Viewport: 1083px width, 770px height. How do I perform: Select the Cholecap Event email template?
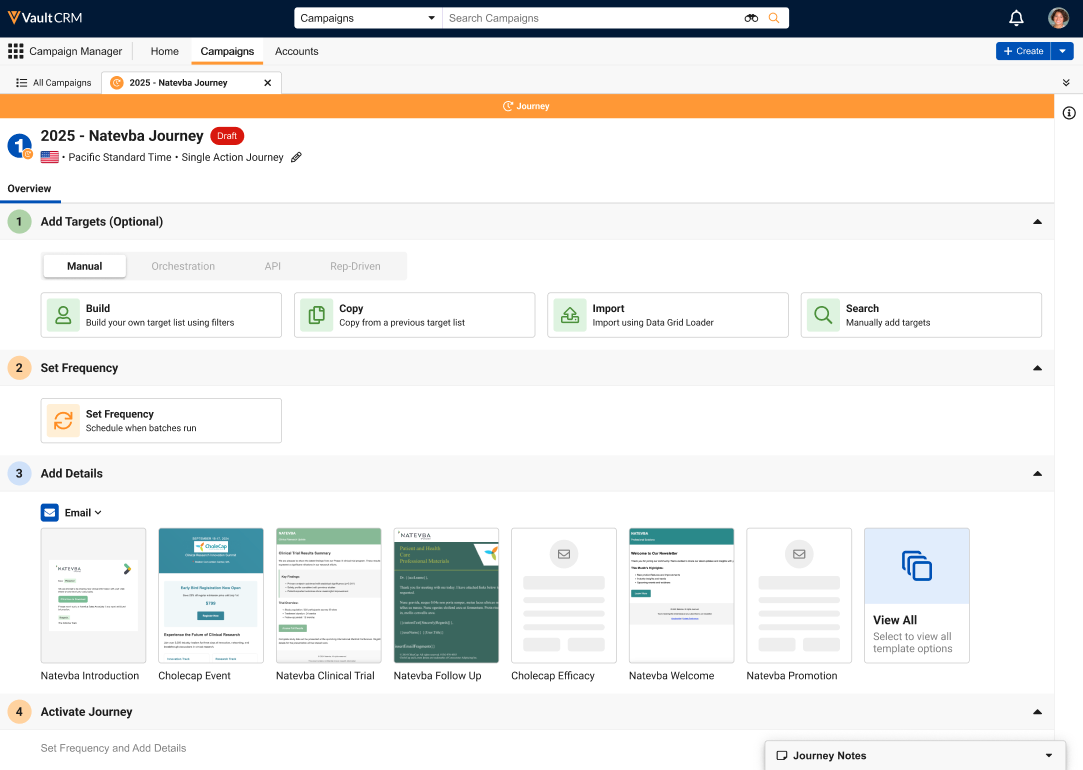point(211,595)
